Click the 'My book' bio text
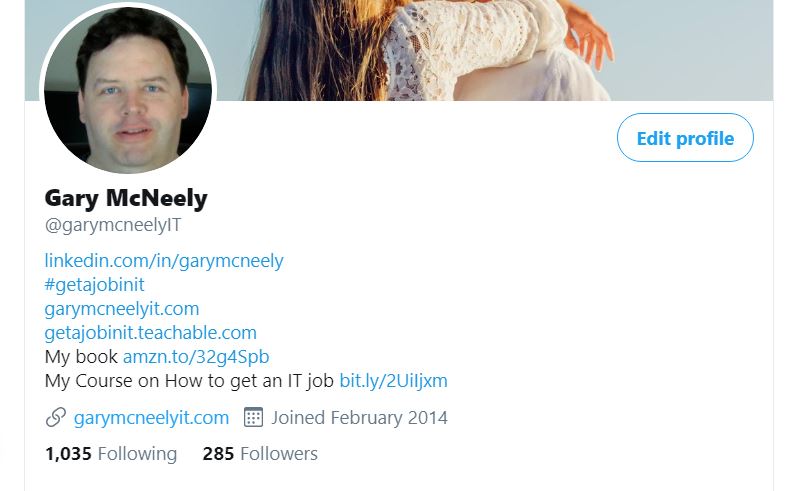 (81, 357)
